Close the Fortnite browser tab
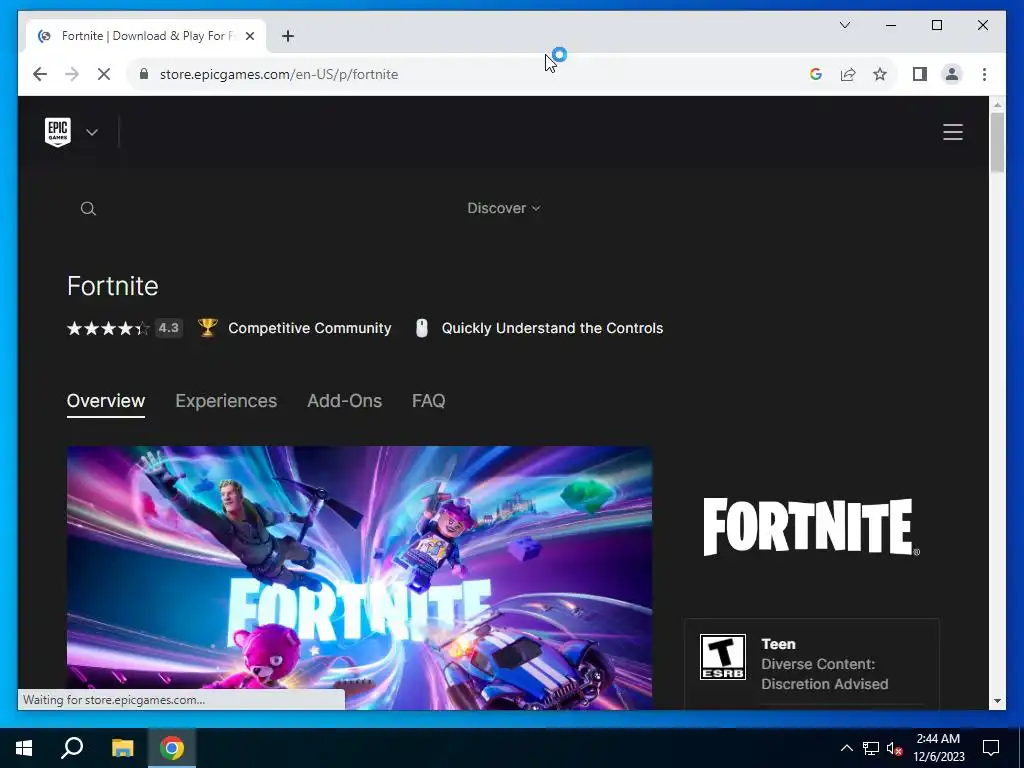This screenshot has width=1024, height=768. point(249,36)
